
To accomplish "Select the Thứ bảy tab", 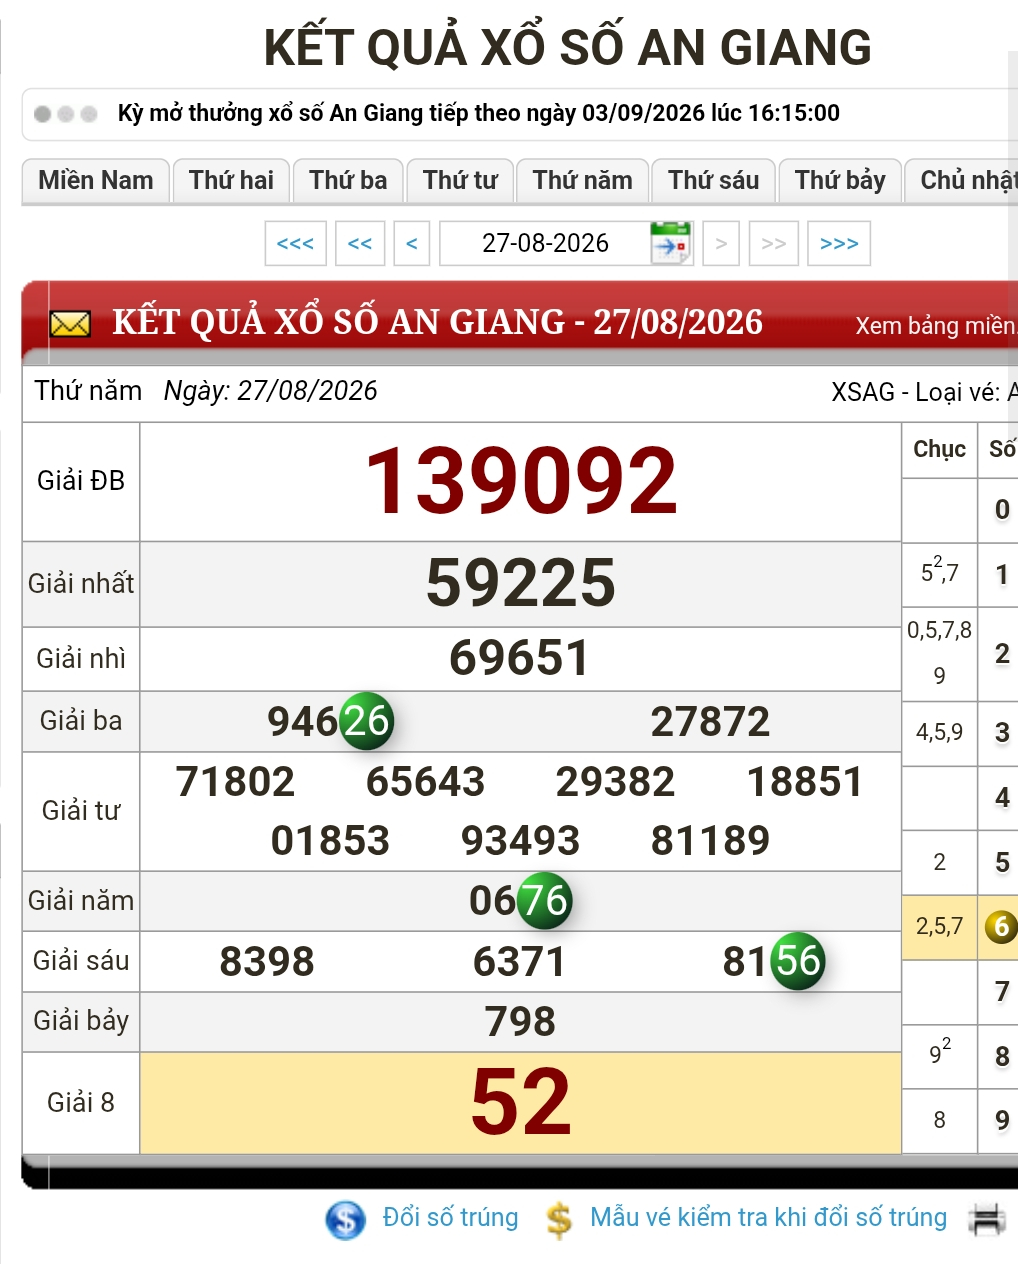I will coord(840,181).
